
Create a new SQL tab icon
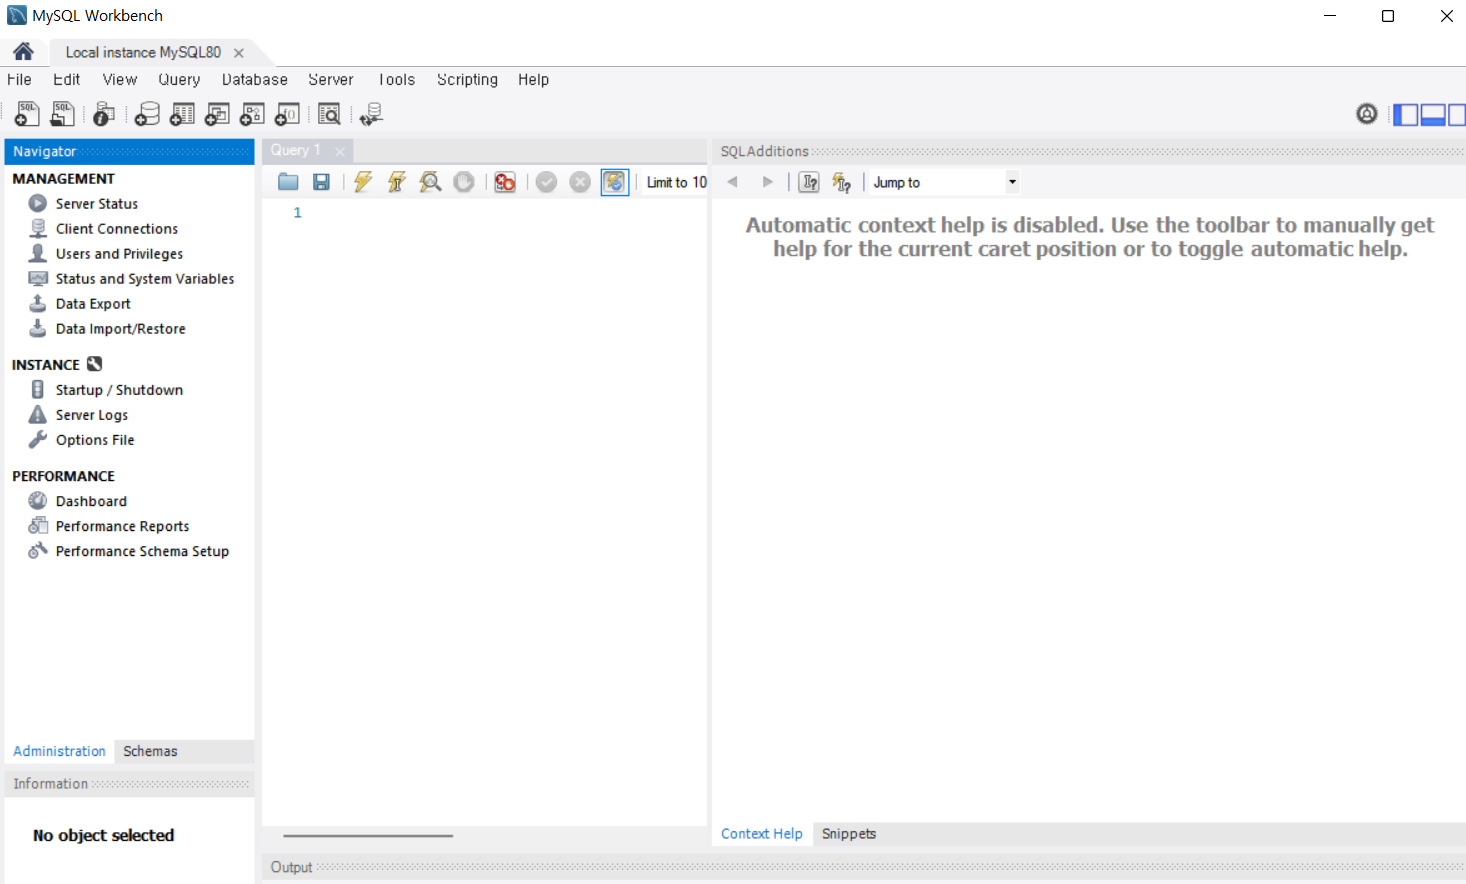point(27,114)
